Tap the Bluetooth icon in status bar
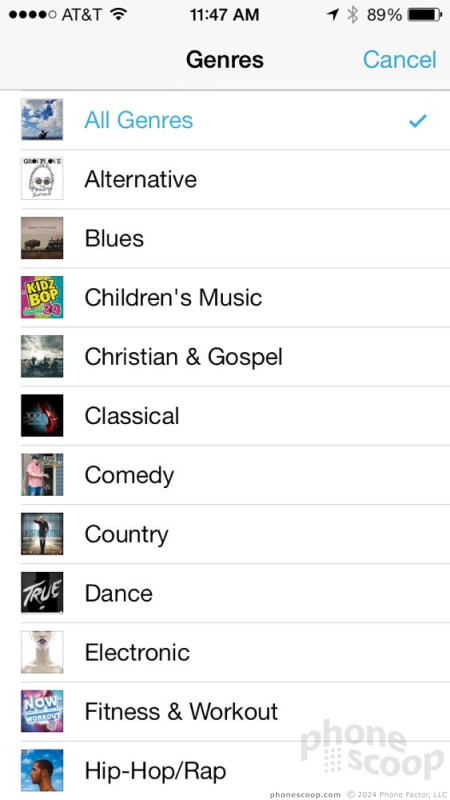 [x=353, y=15]
